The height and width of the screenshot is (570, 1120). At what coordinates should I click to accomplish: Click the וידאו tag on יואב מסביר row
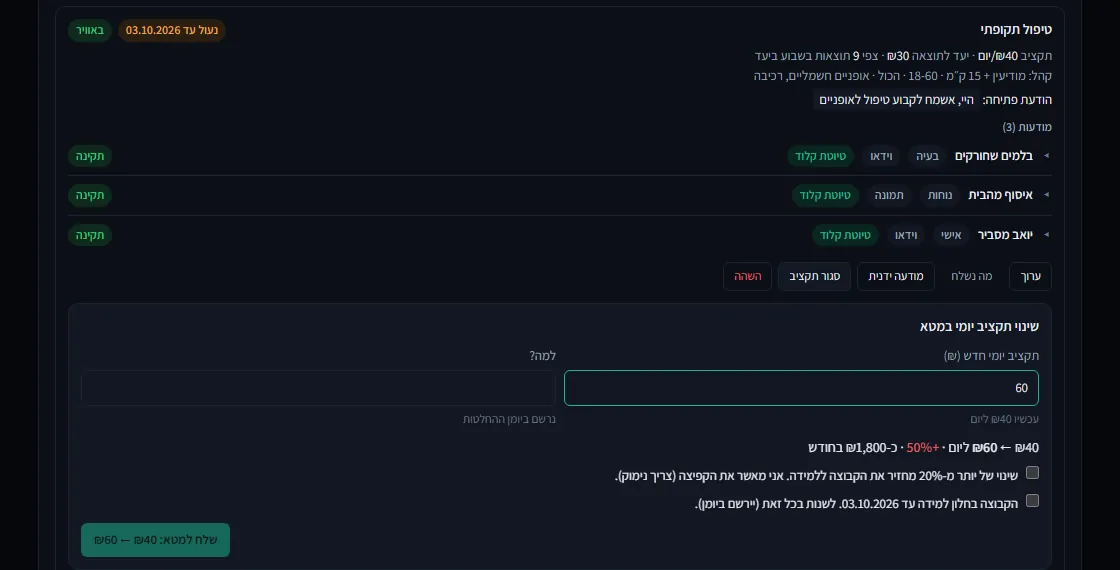point(906,235)
